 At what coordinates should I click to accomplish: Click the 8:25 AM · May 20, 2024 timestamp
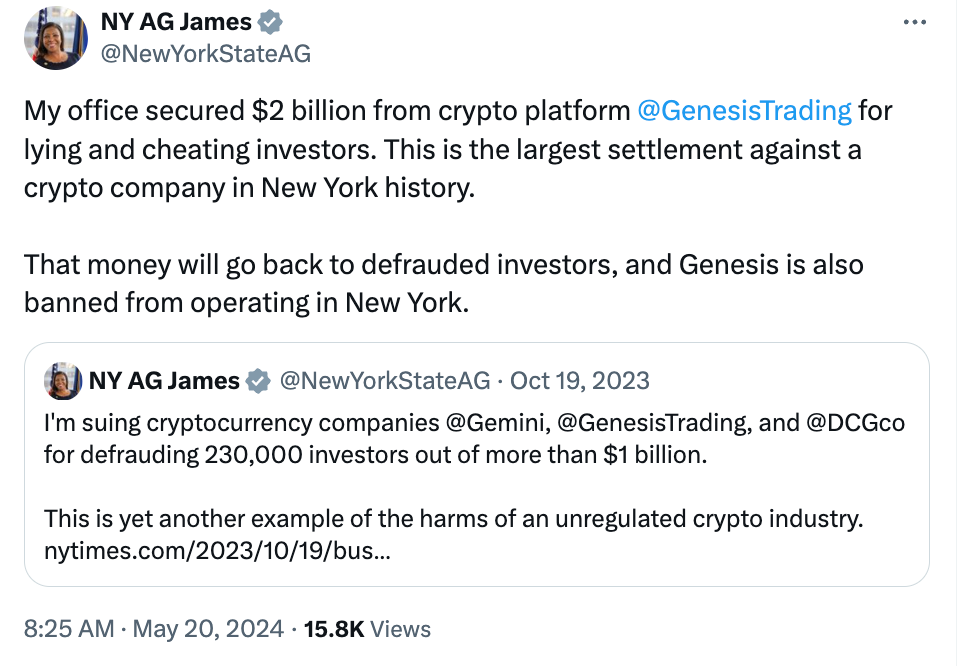coord(154,629)
